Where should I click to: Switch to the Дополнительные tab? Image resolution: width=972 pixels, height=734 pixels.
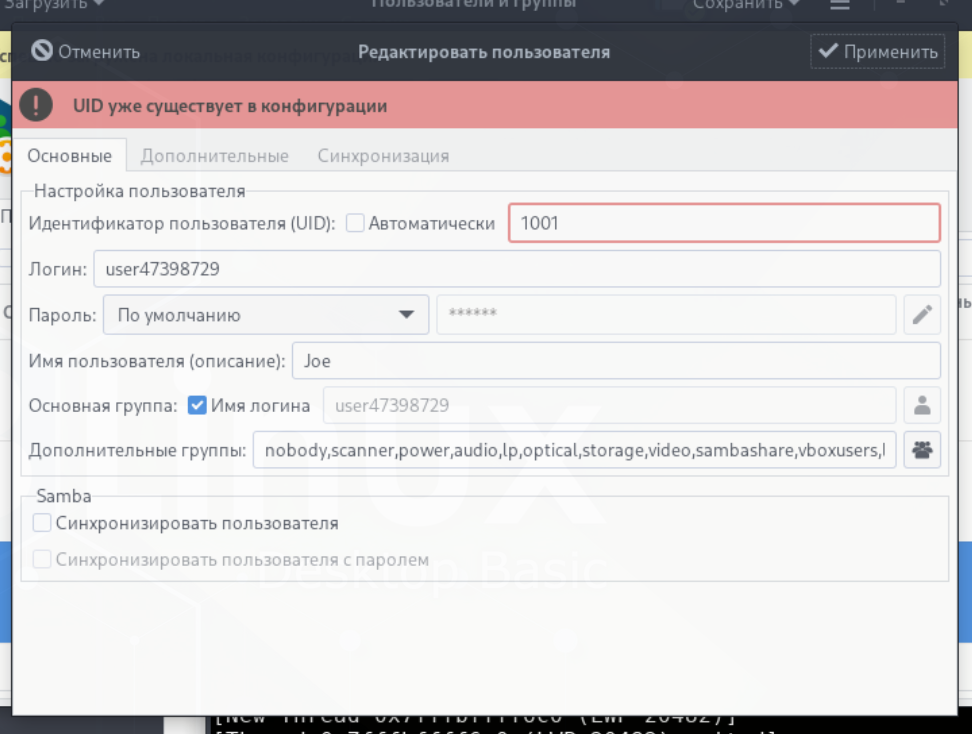point(214,156)
